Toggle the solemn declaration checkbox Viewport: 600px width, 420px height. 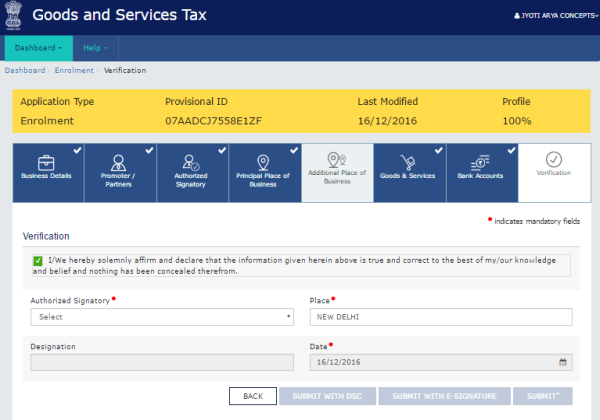pyautogui.click(x=37, y=261)
